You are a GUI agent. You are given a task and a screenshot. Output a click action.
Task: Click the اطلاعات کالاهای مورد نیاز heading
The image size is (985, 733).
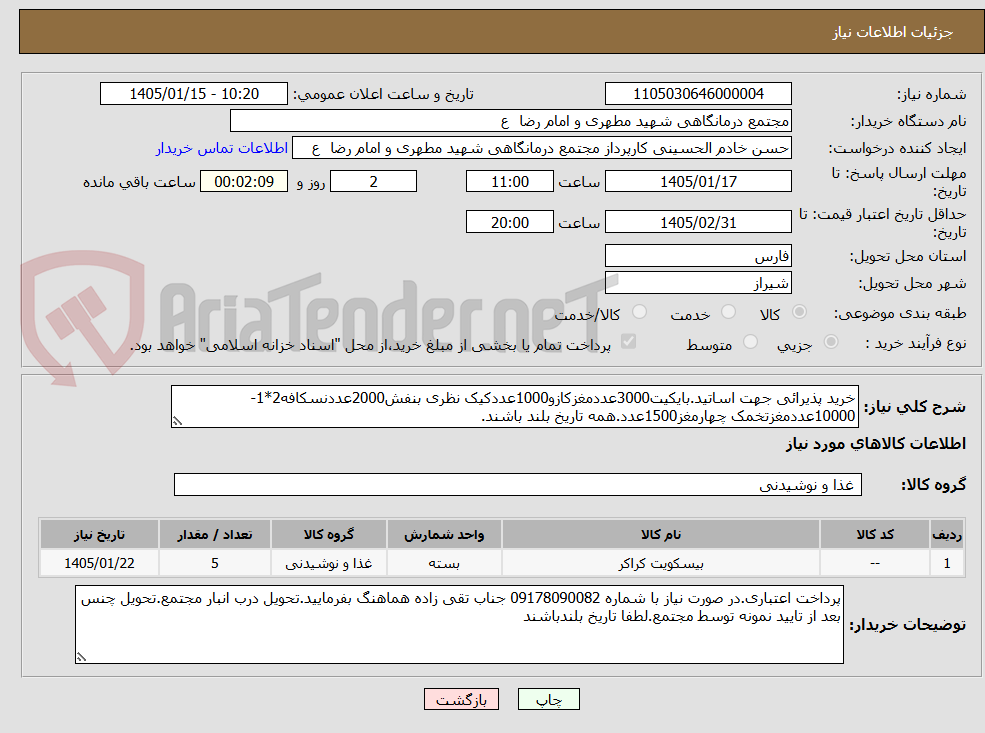coord(875,443)
